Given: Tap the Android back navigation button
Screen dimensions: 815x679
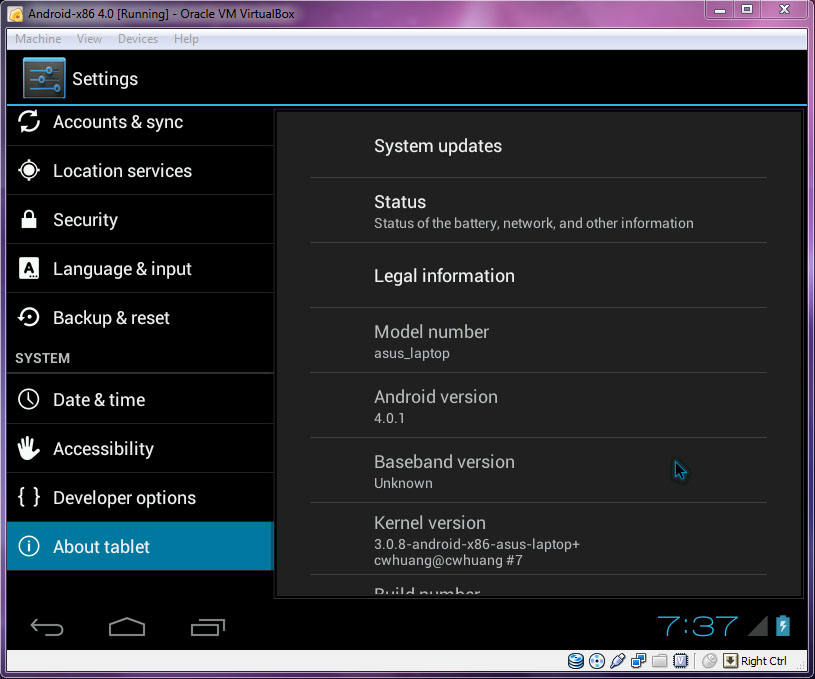Looking at the screenshot, I should 47,627.
